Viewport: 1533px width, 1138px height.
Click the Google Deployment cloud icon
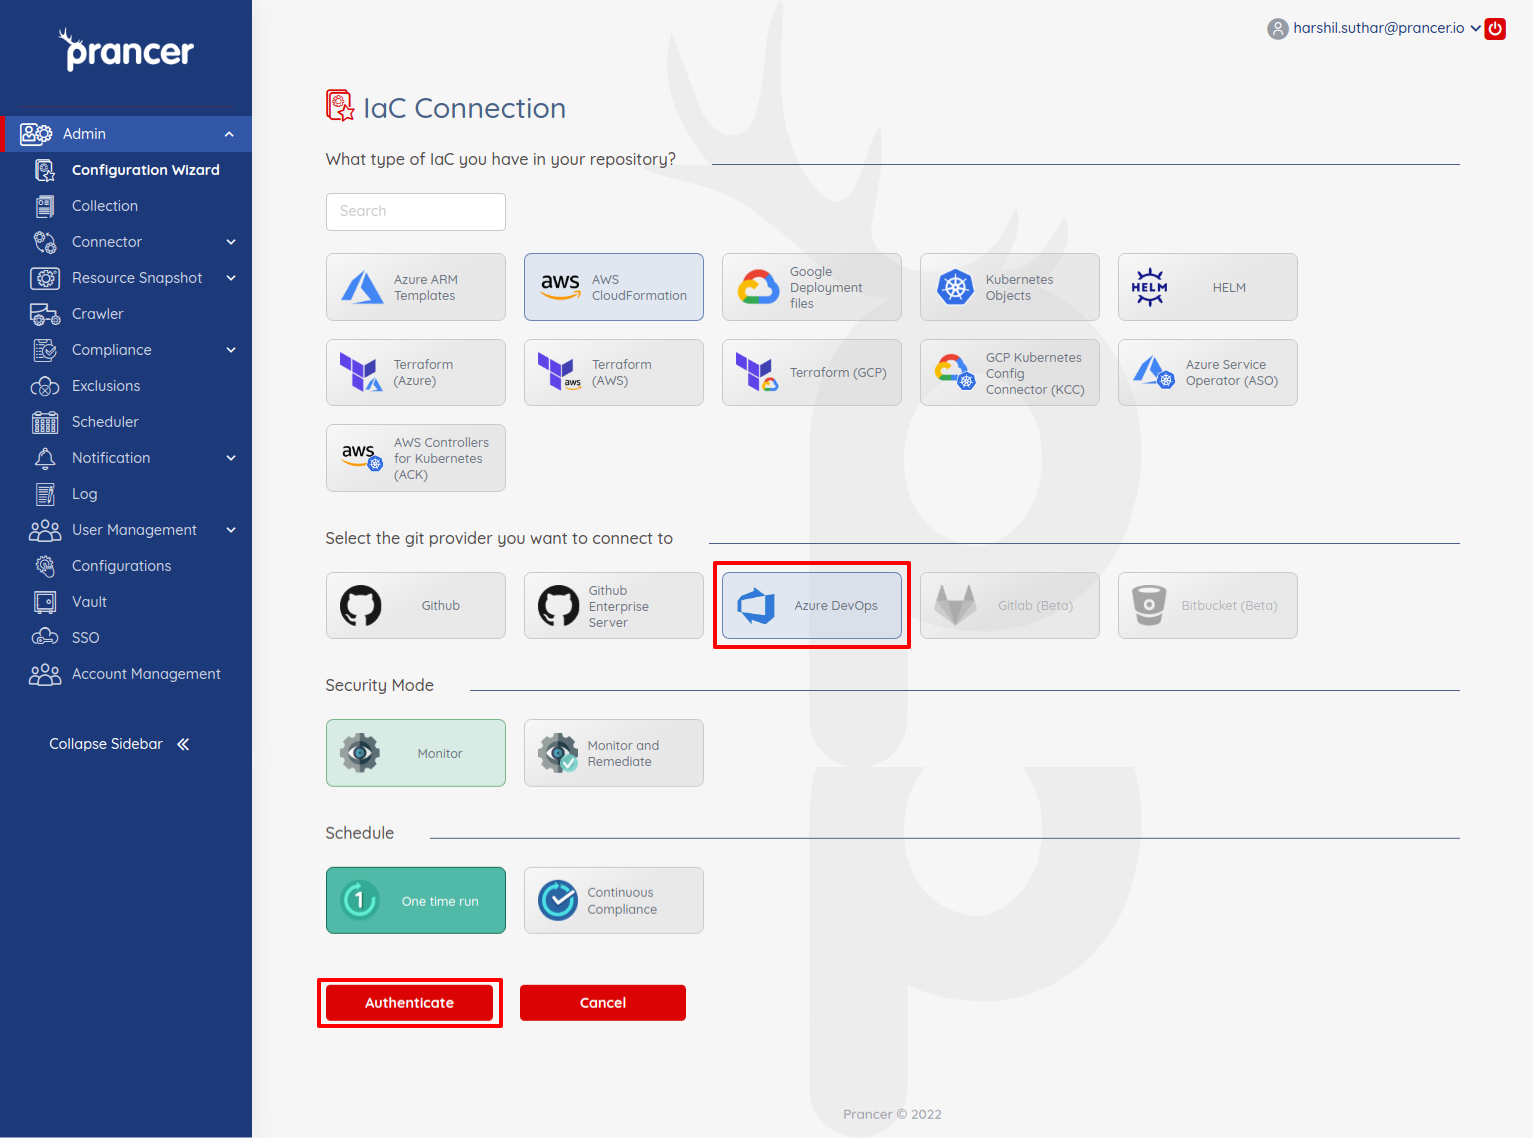(758, 288)
